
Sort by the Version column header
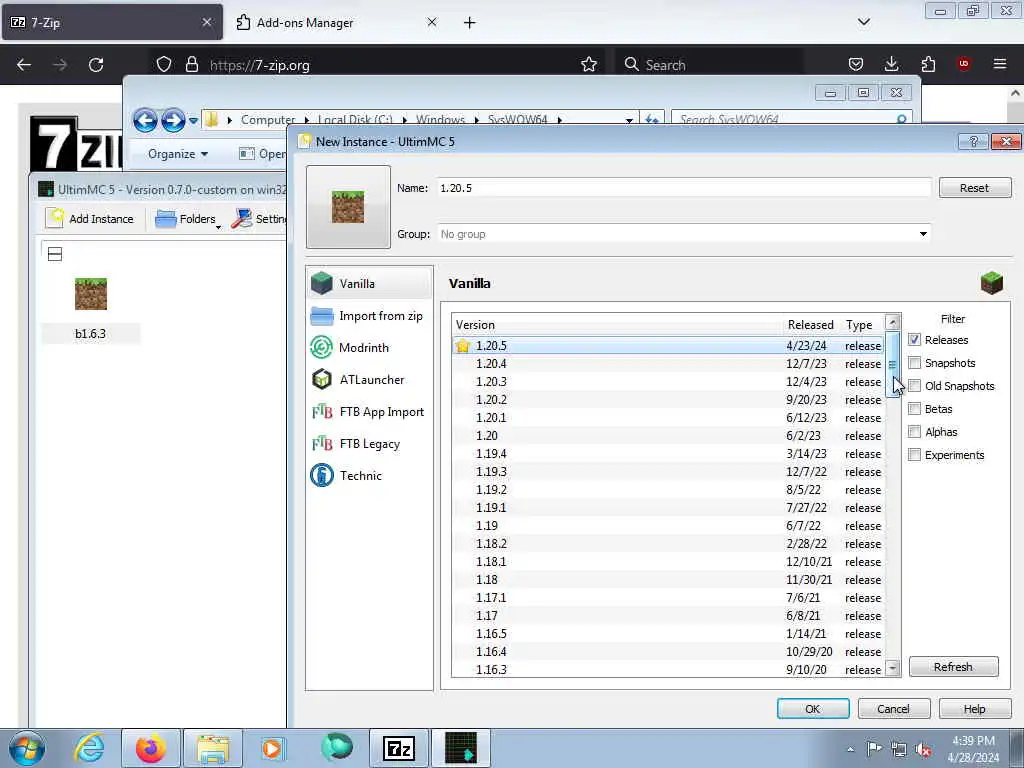(x=617, y=325)
